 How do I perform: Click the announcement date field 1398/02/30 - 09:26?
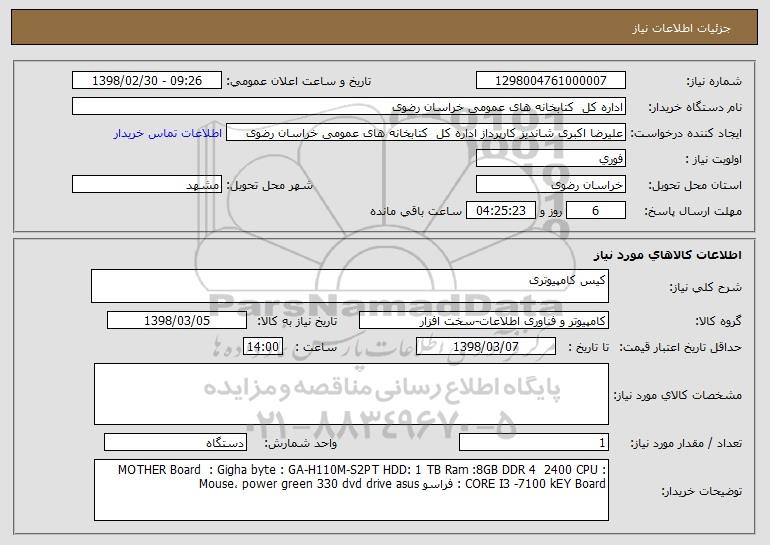click(x=147, y=80)
